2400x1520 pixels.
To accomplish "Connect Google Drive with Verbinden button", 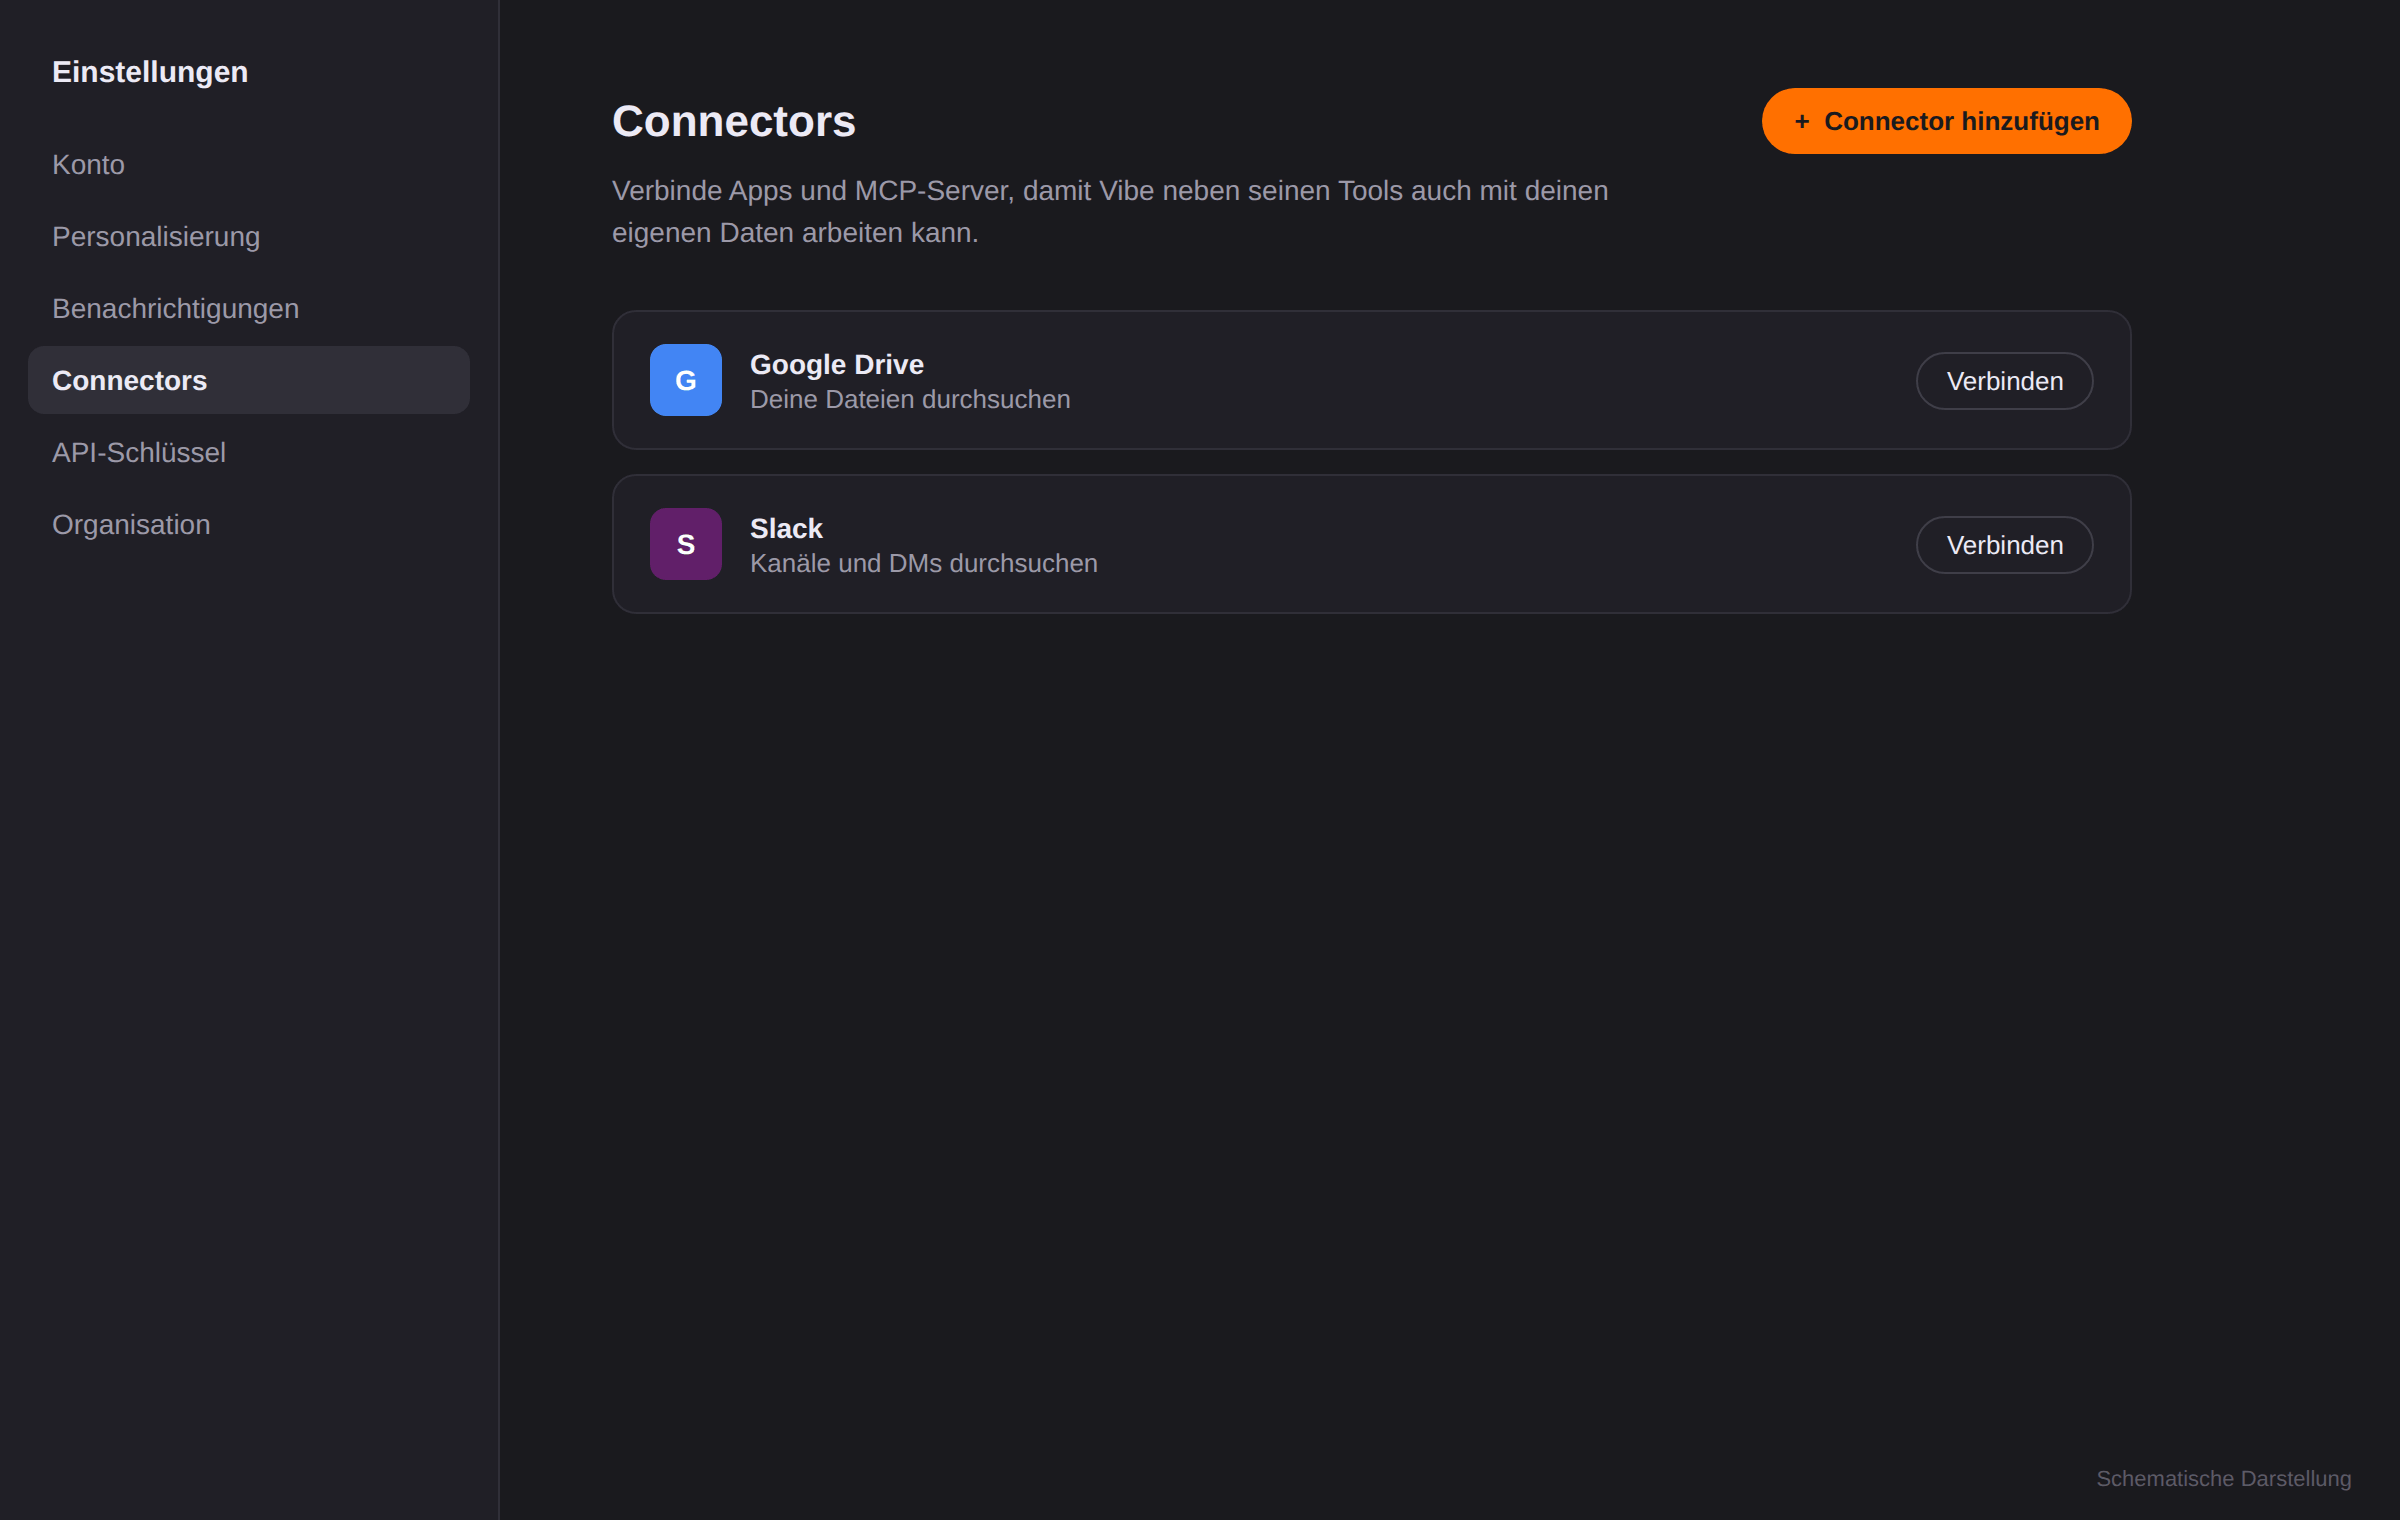I will (2004, 381).
